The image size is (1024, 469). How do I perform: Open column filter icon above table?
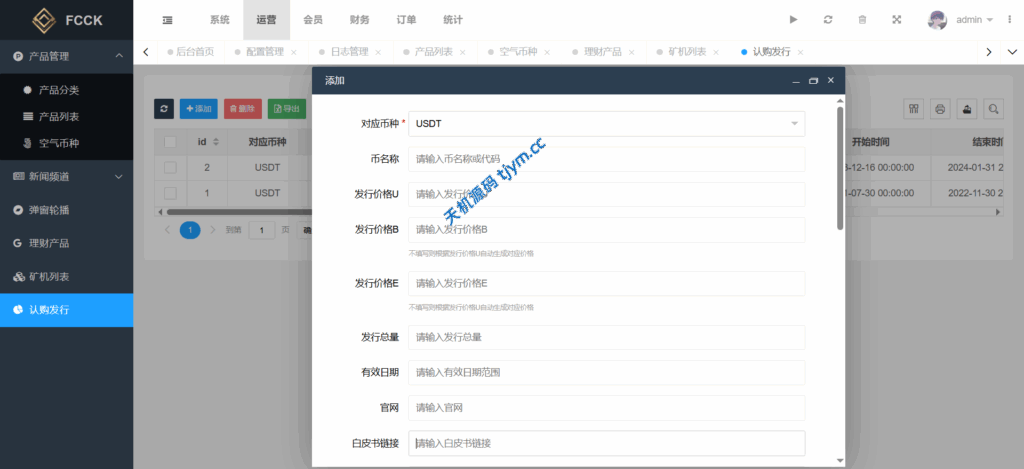click(914, 109)
